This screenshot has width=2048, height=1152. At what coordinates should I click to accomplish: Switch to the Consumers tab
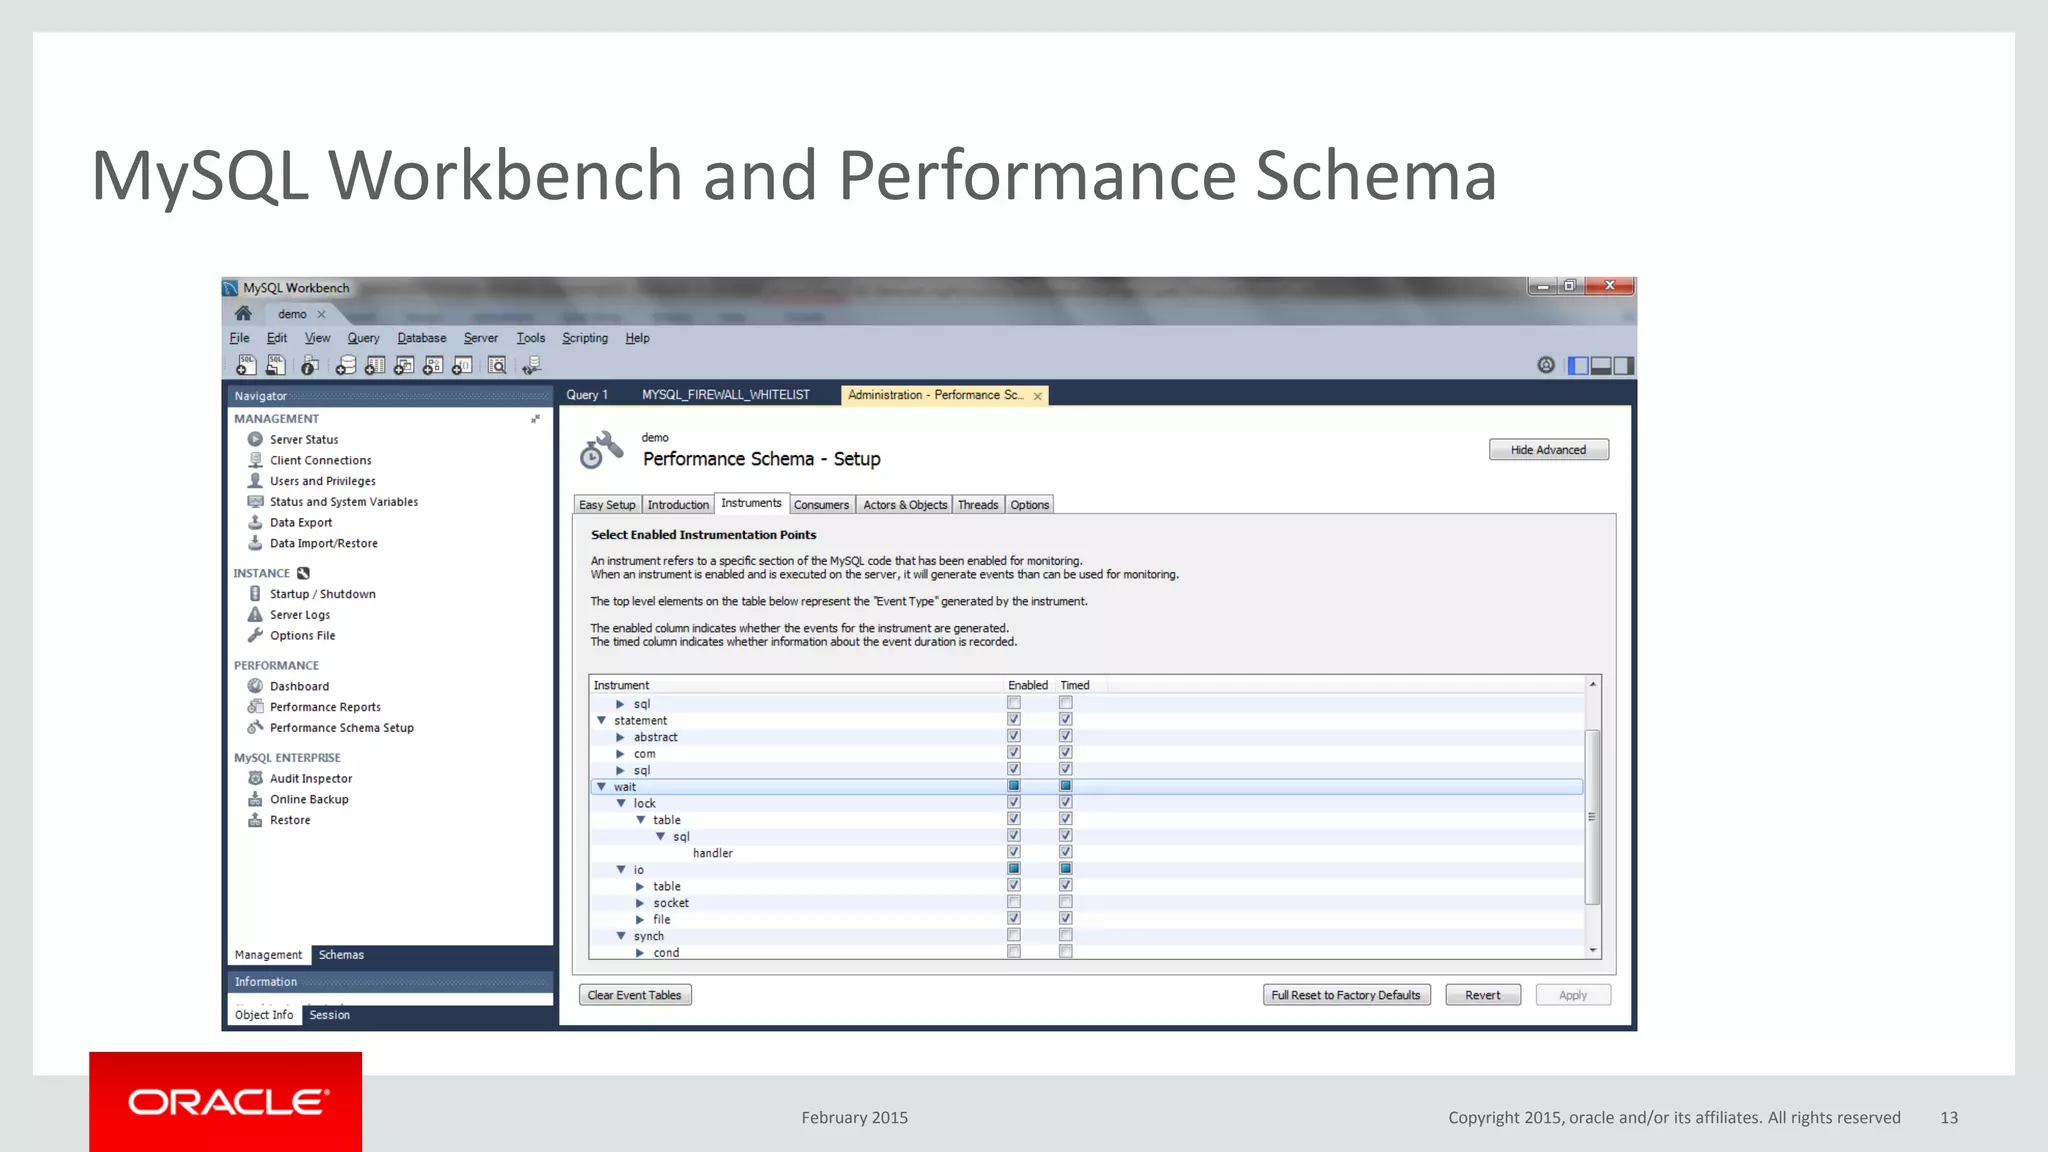(x=821, y=505)
